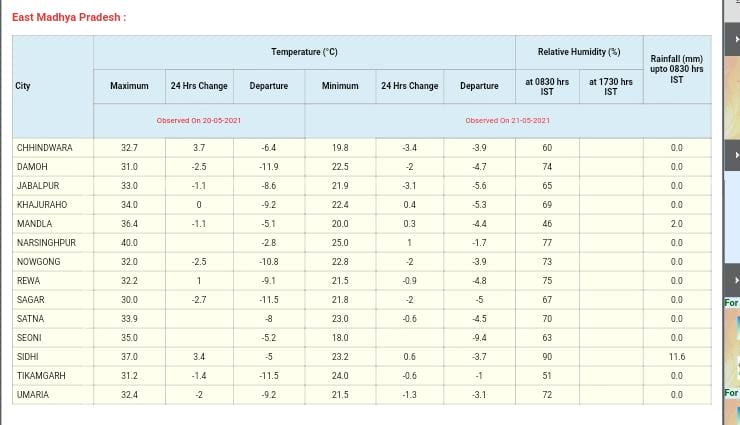Image resolution: width=740 pixels, height=425 pixels.
Task: Click the Minimum temperature column header
Action: click(x=340, y=86)
